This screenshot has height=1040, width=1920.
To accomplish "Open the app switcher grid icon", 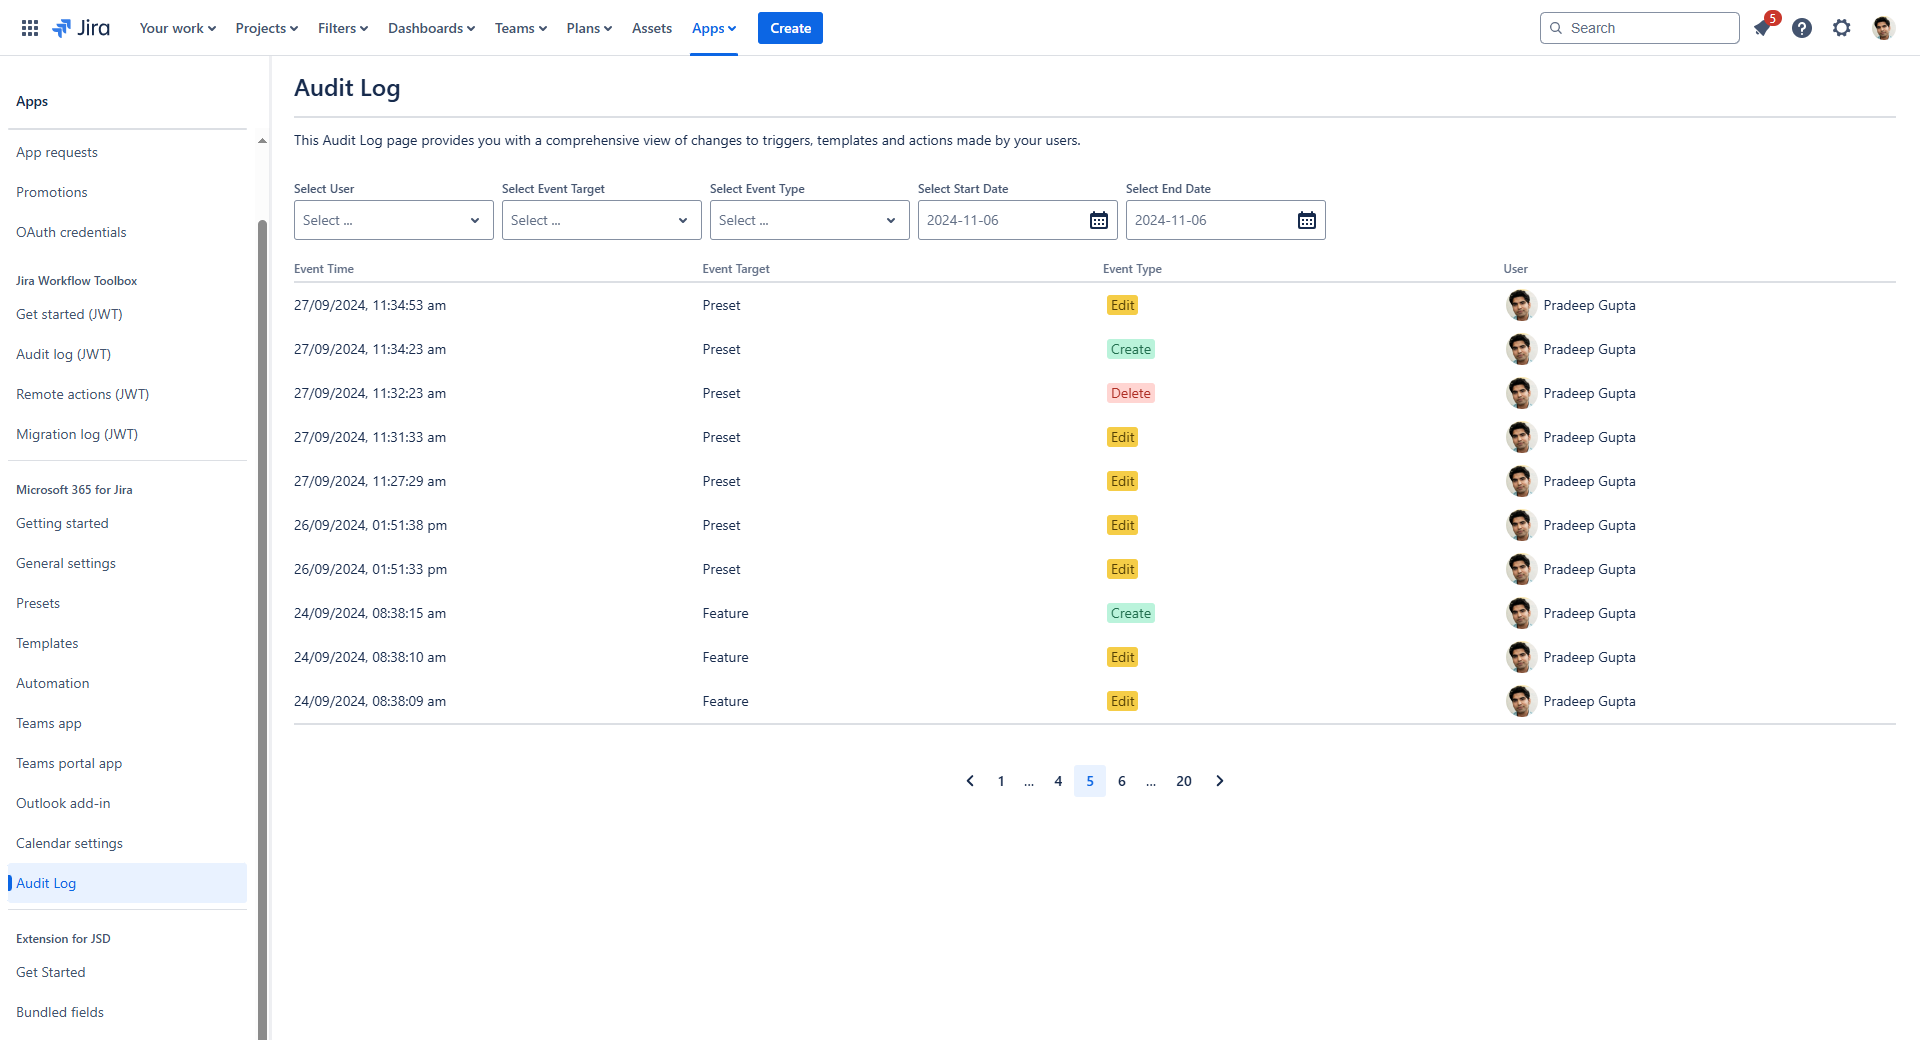I will click(30, 28).
